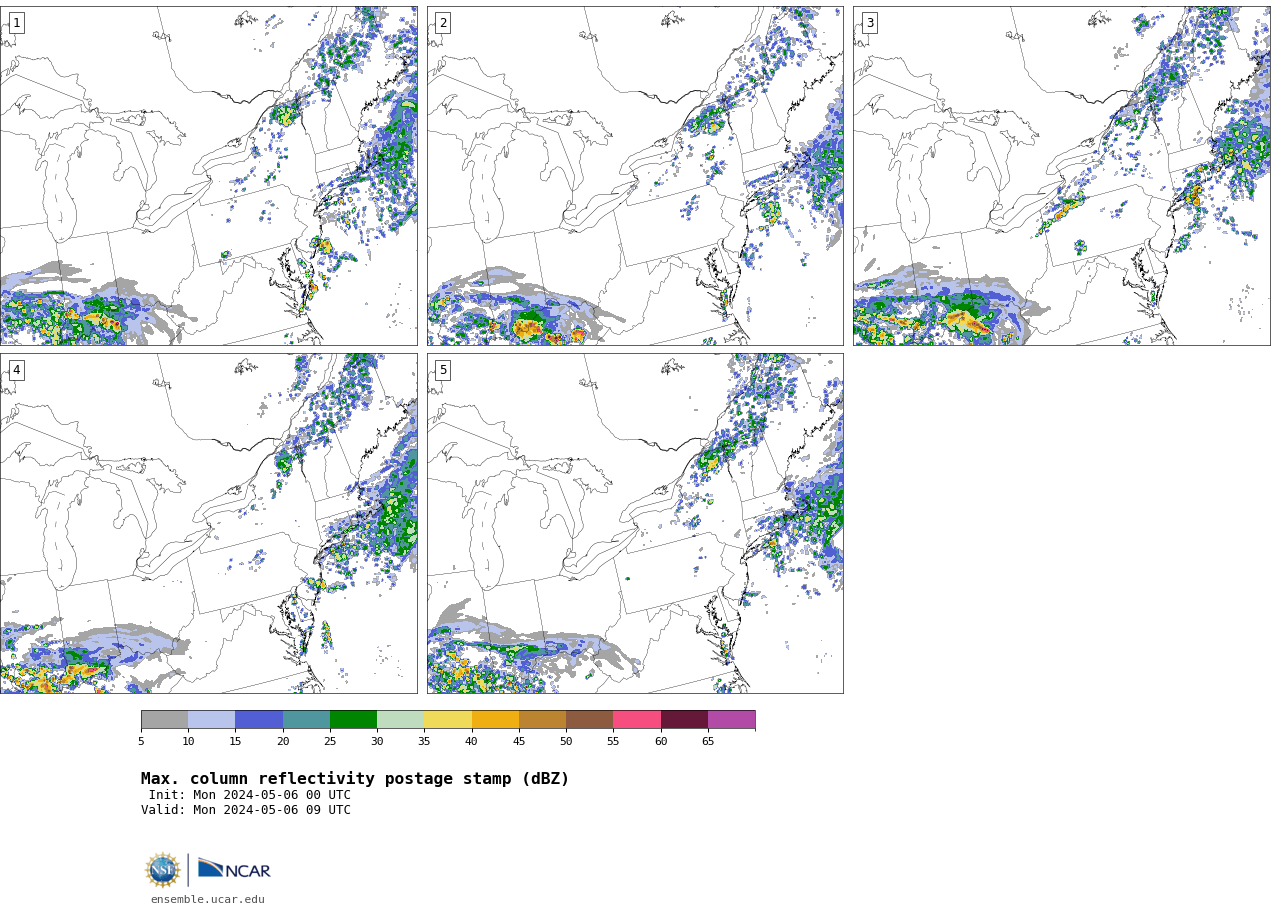Select the teal 20-25 dBZ swatch

[x=306, y=720]
